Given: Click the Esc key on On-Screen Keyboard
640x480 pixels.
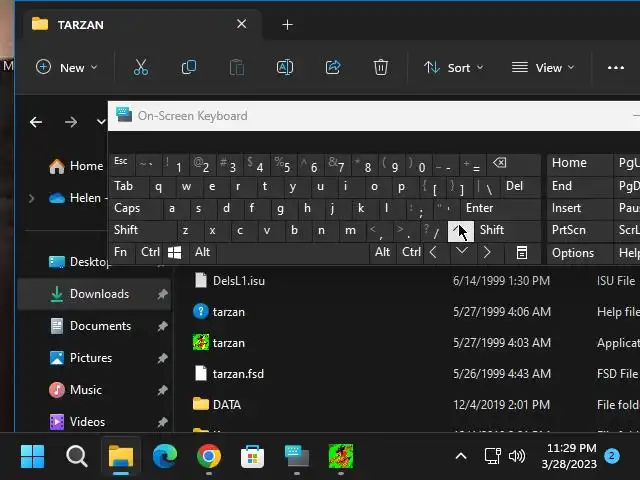Looking at the screenshot, I should [121, 164].
